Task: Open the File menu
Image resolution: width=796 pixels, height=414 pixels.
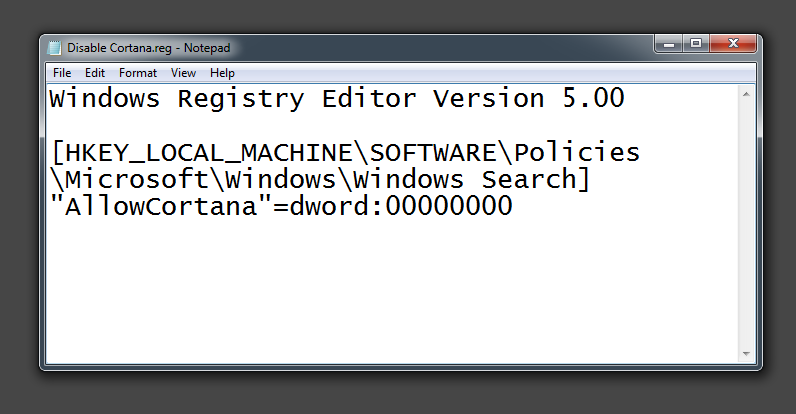Action: (x=62, y=73)
